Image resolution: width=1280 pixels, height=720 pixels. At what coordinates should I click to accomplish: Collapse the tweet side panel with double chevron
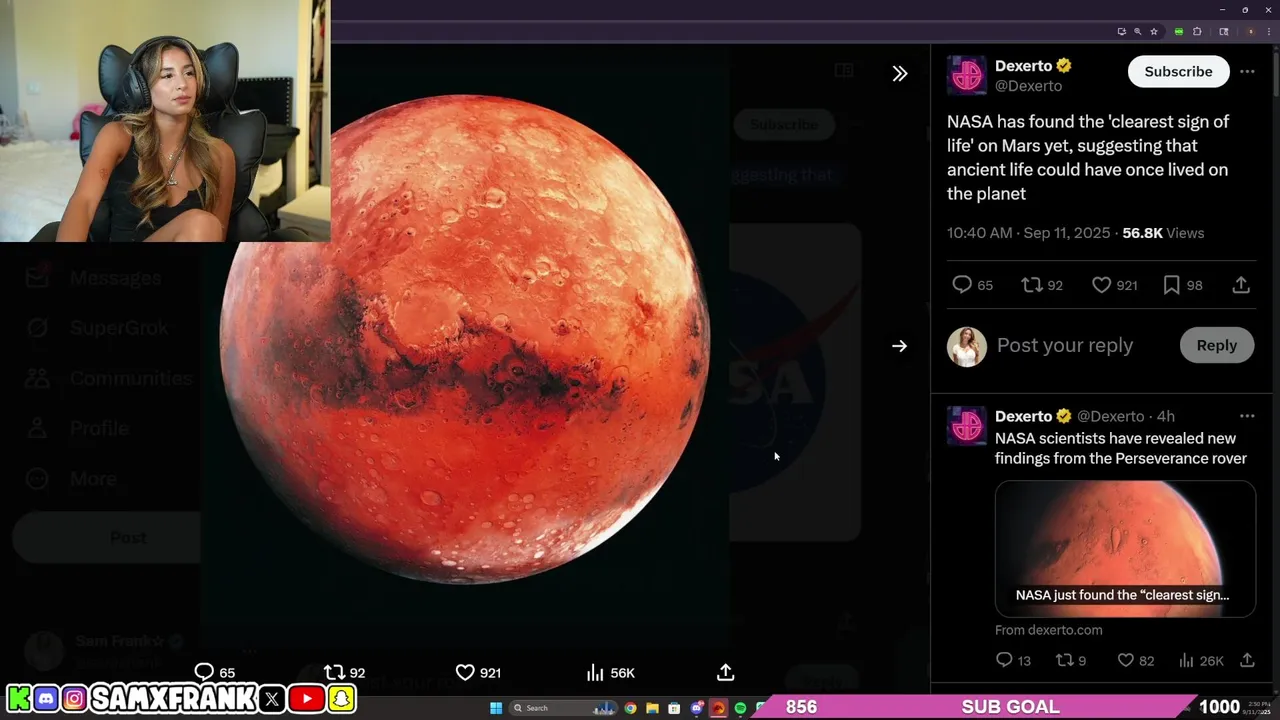click(900, 73)
